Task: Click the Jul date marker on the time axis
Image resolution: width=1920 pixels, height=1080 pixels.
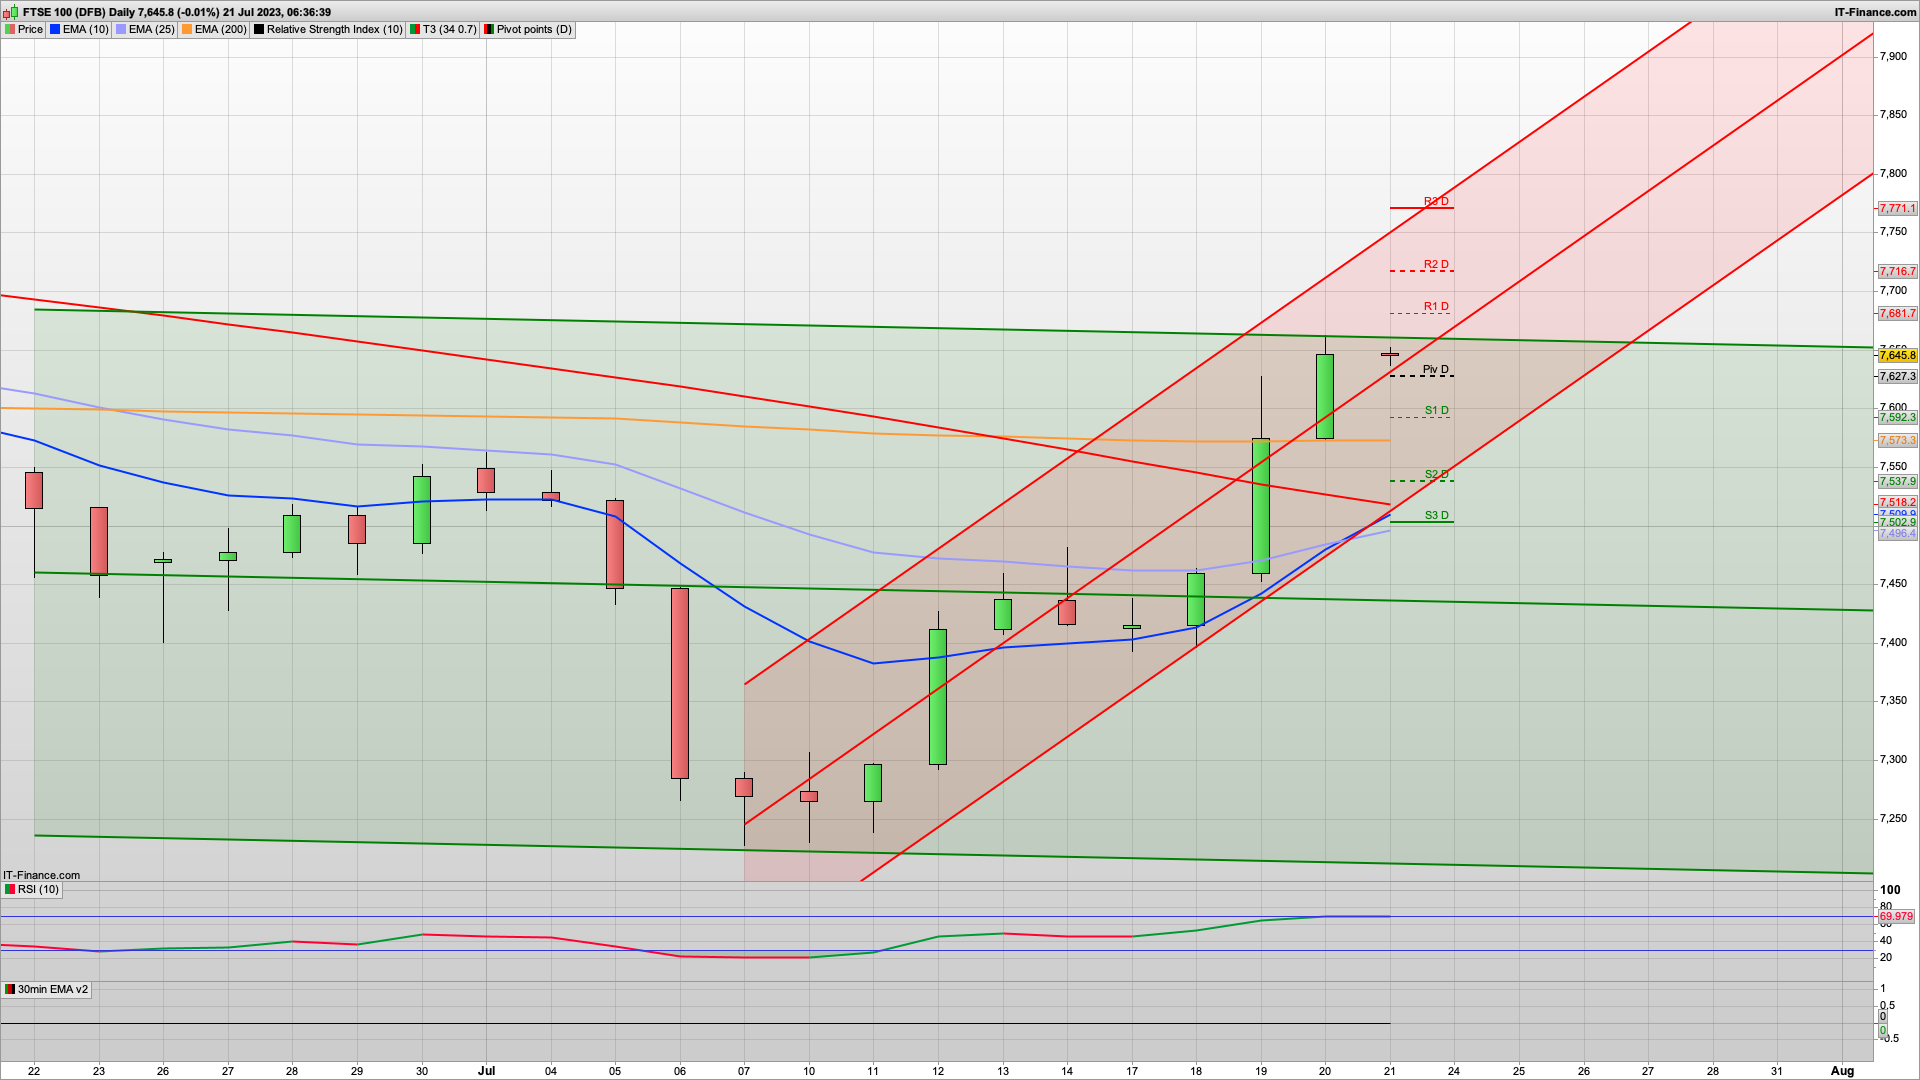Action: (x=486, y=1070)
